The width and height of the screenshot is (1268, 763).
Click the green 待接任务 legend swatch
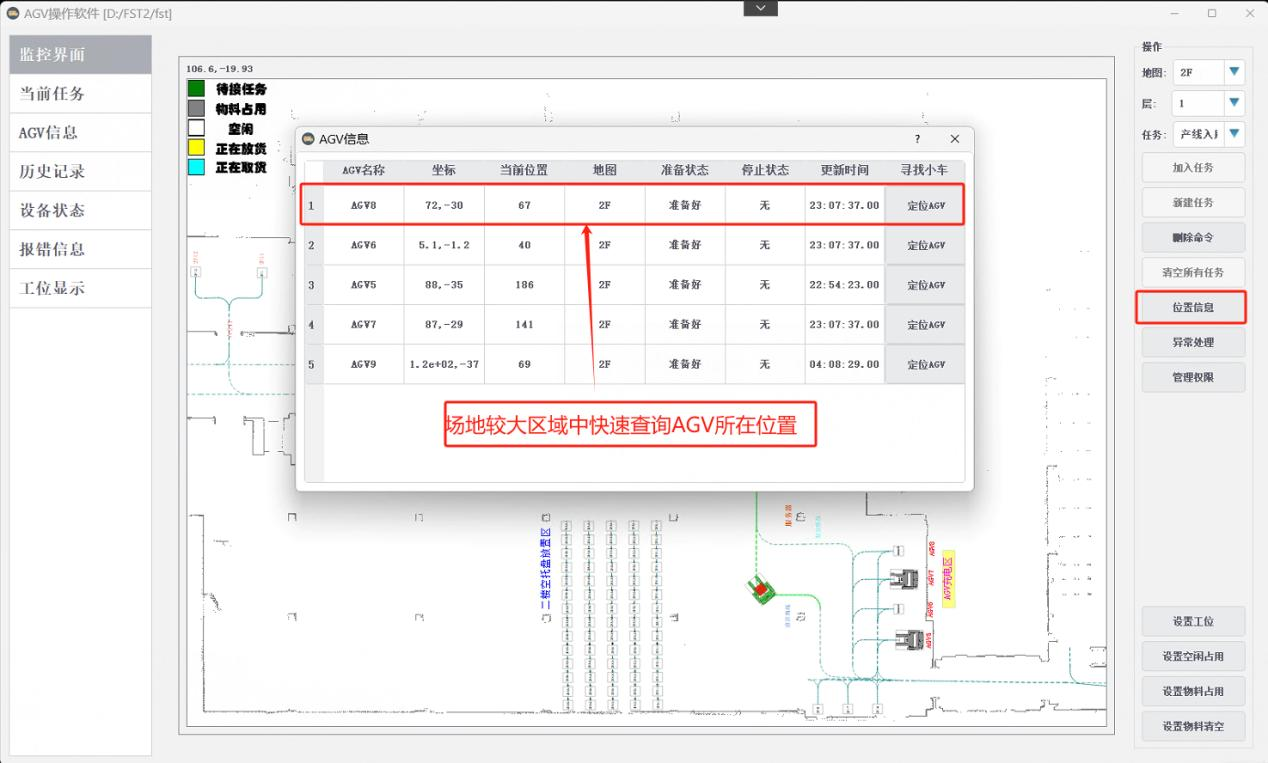pyautogui.click(x=196, y=89)
